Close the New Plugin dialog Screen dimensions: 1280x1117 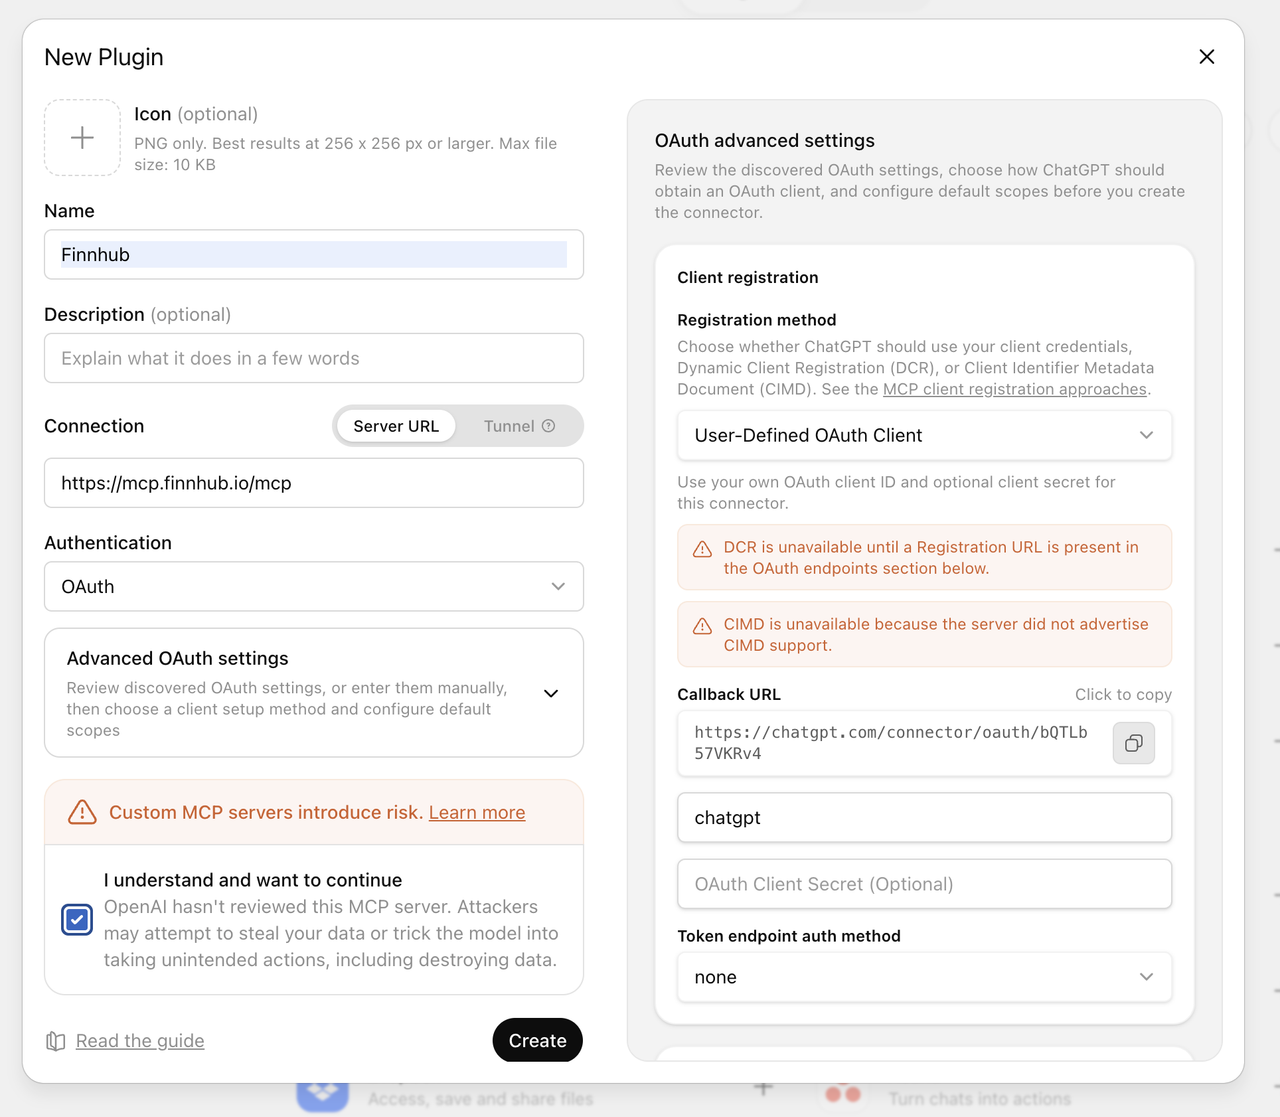(1207, 57)
